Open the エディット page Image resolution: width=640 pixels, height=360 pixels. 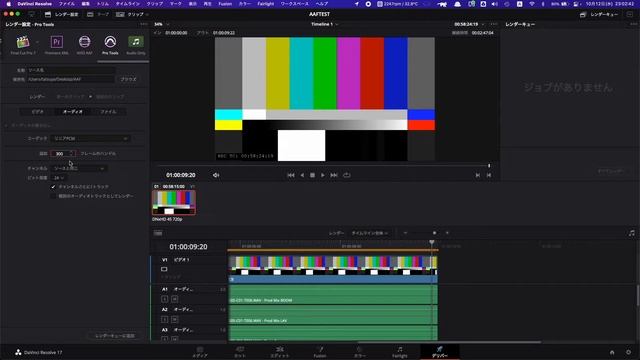pyautogui.click(x=280, y=352)
